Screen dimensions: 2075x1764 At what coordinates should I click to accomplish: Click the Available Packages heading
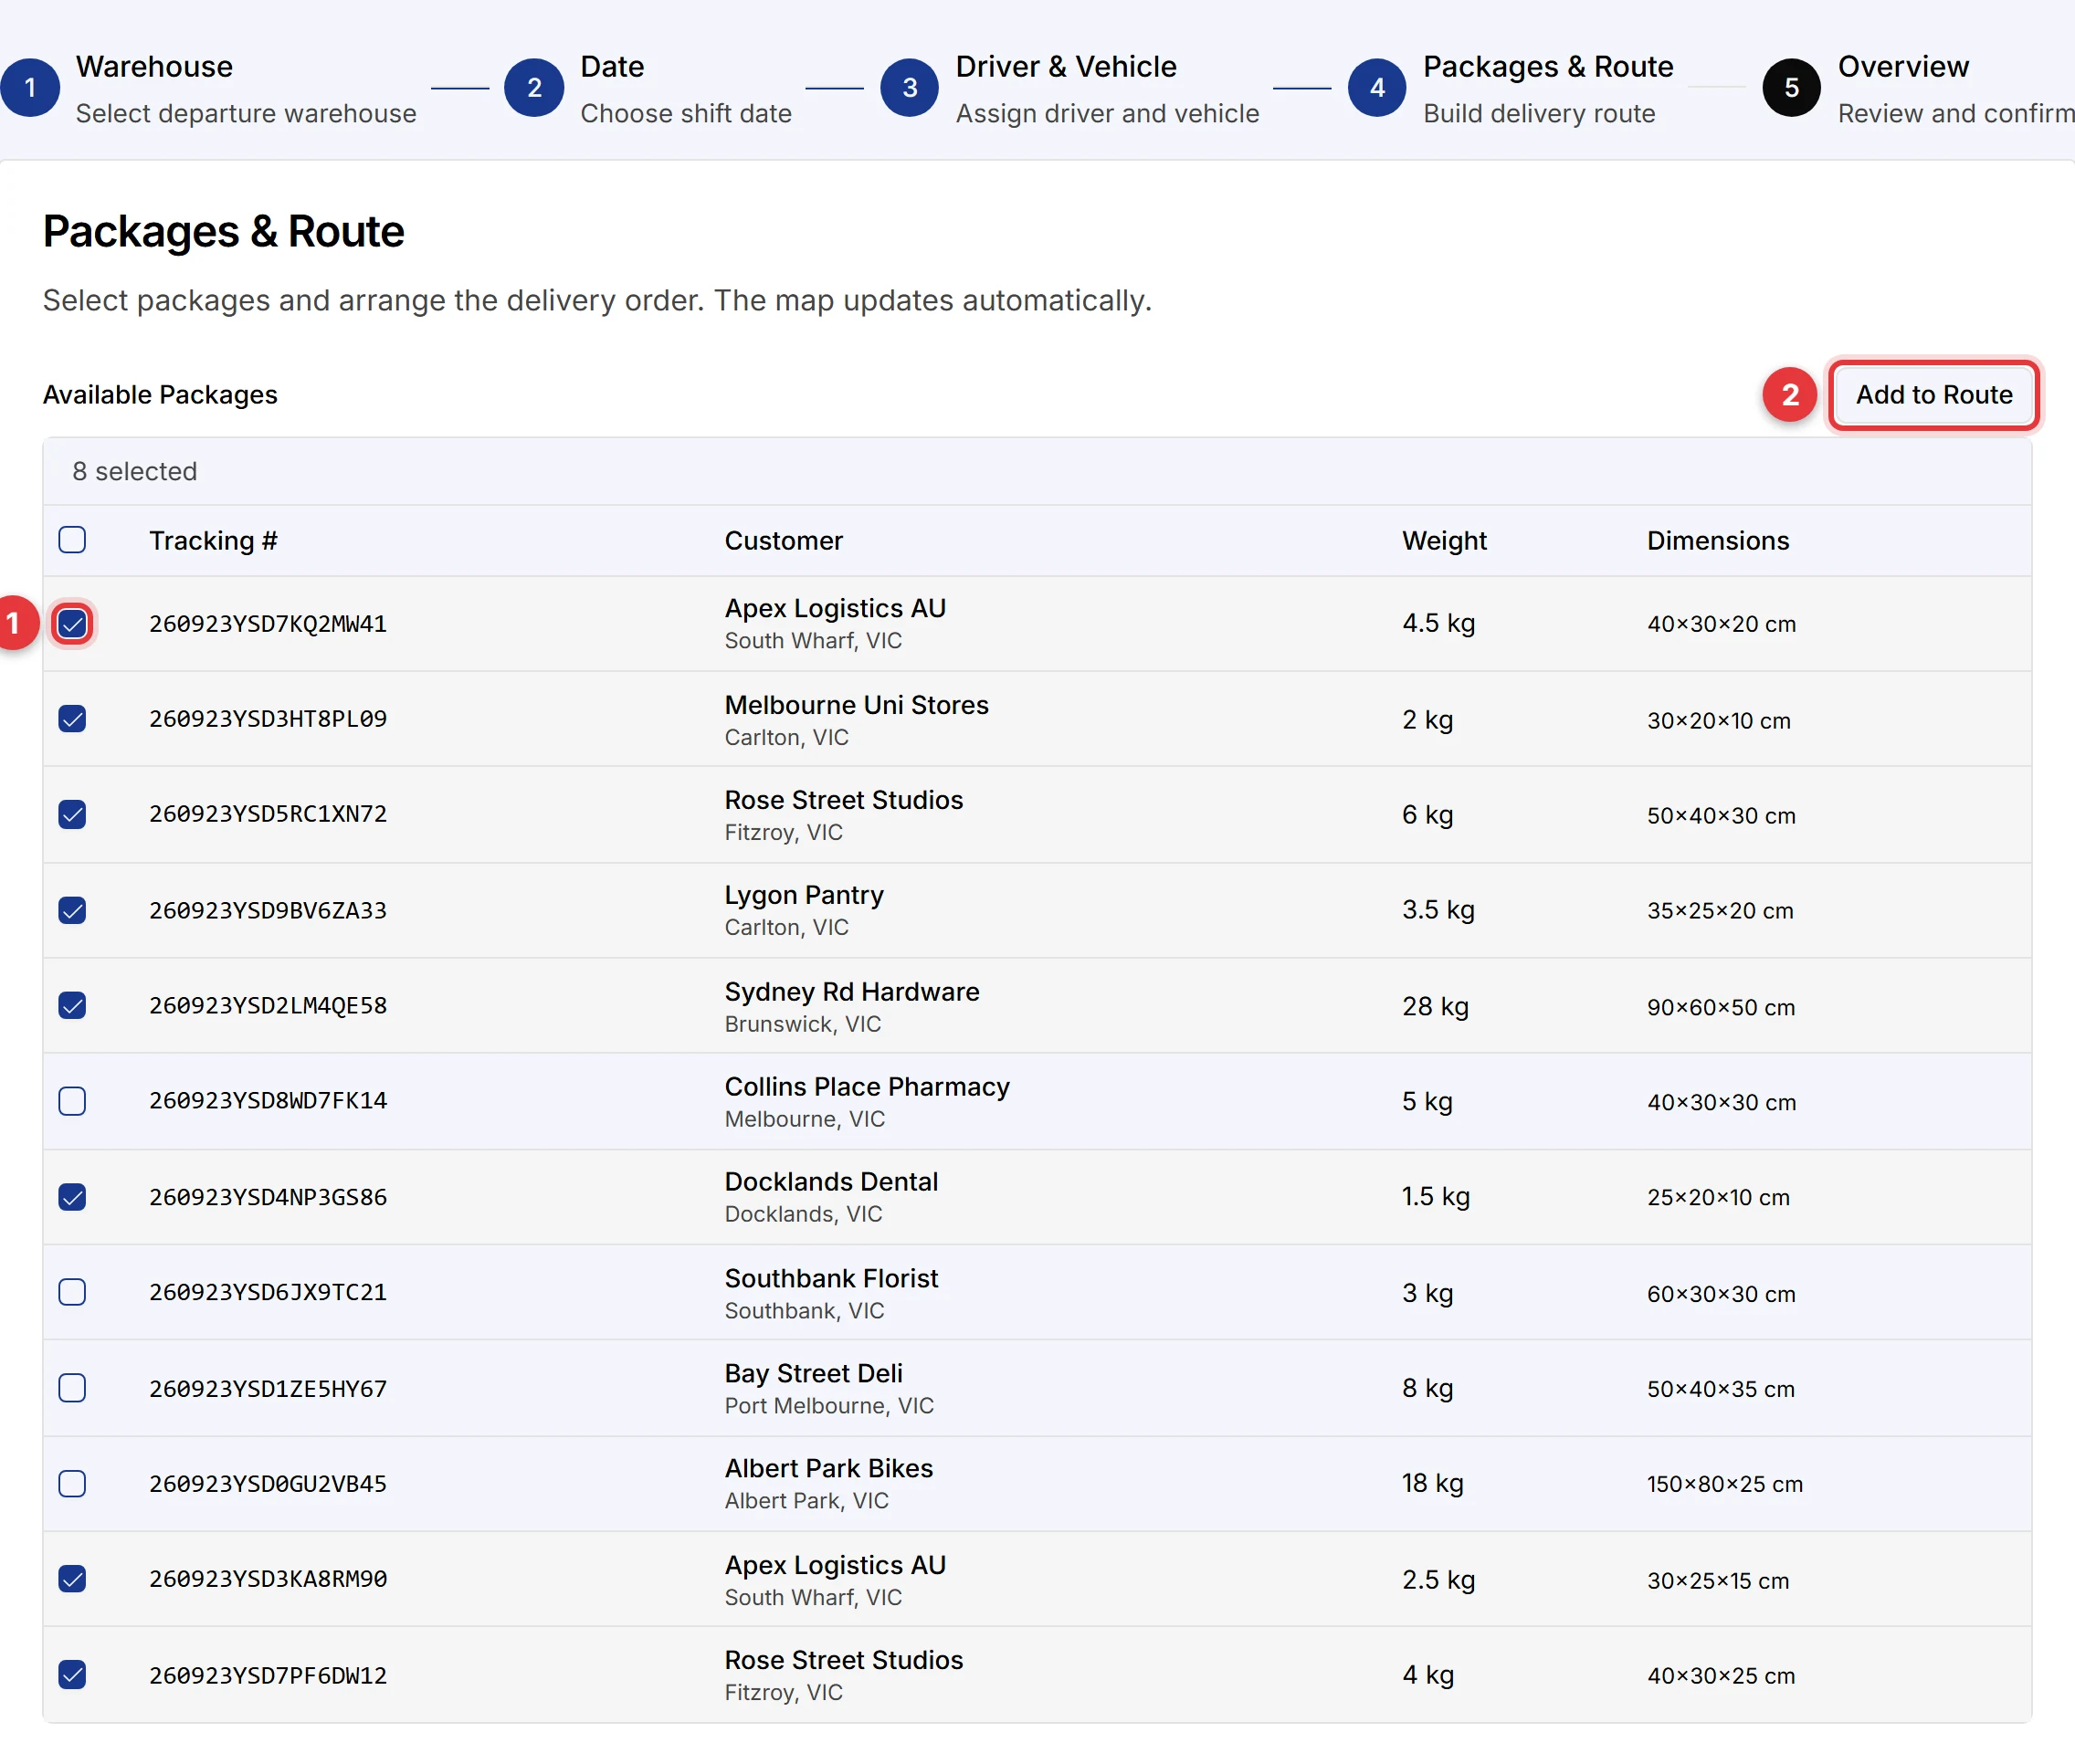(160, 395)
